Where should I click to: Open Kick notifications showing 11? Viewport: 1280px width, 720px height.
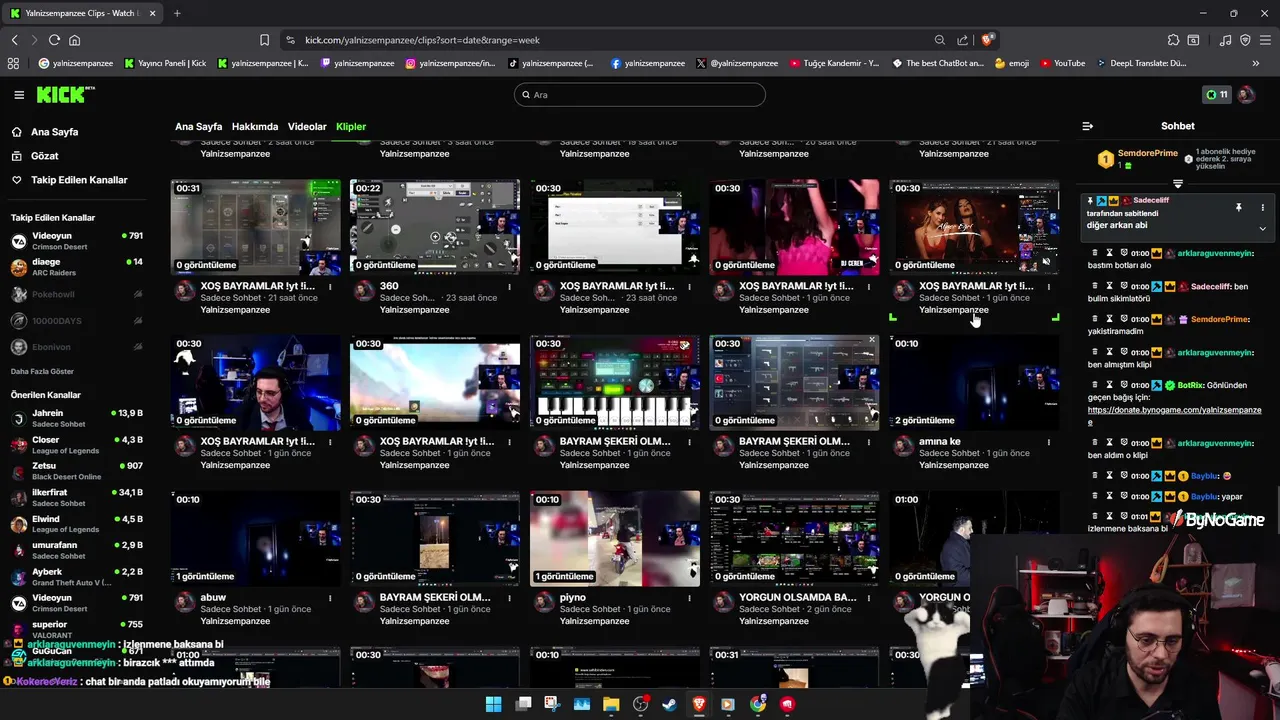(x=1216, y=95)
